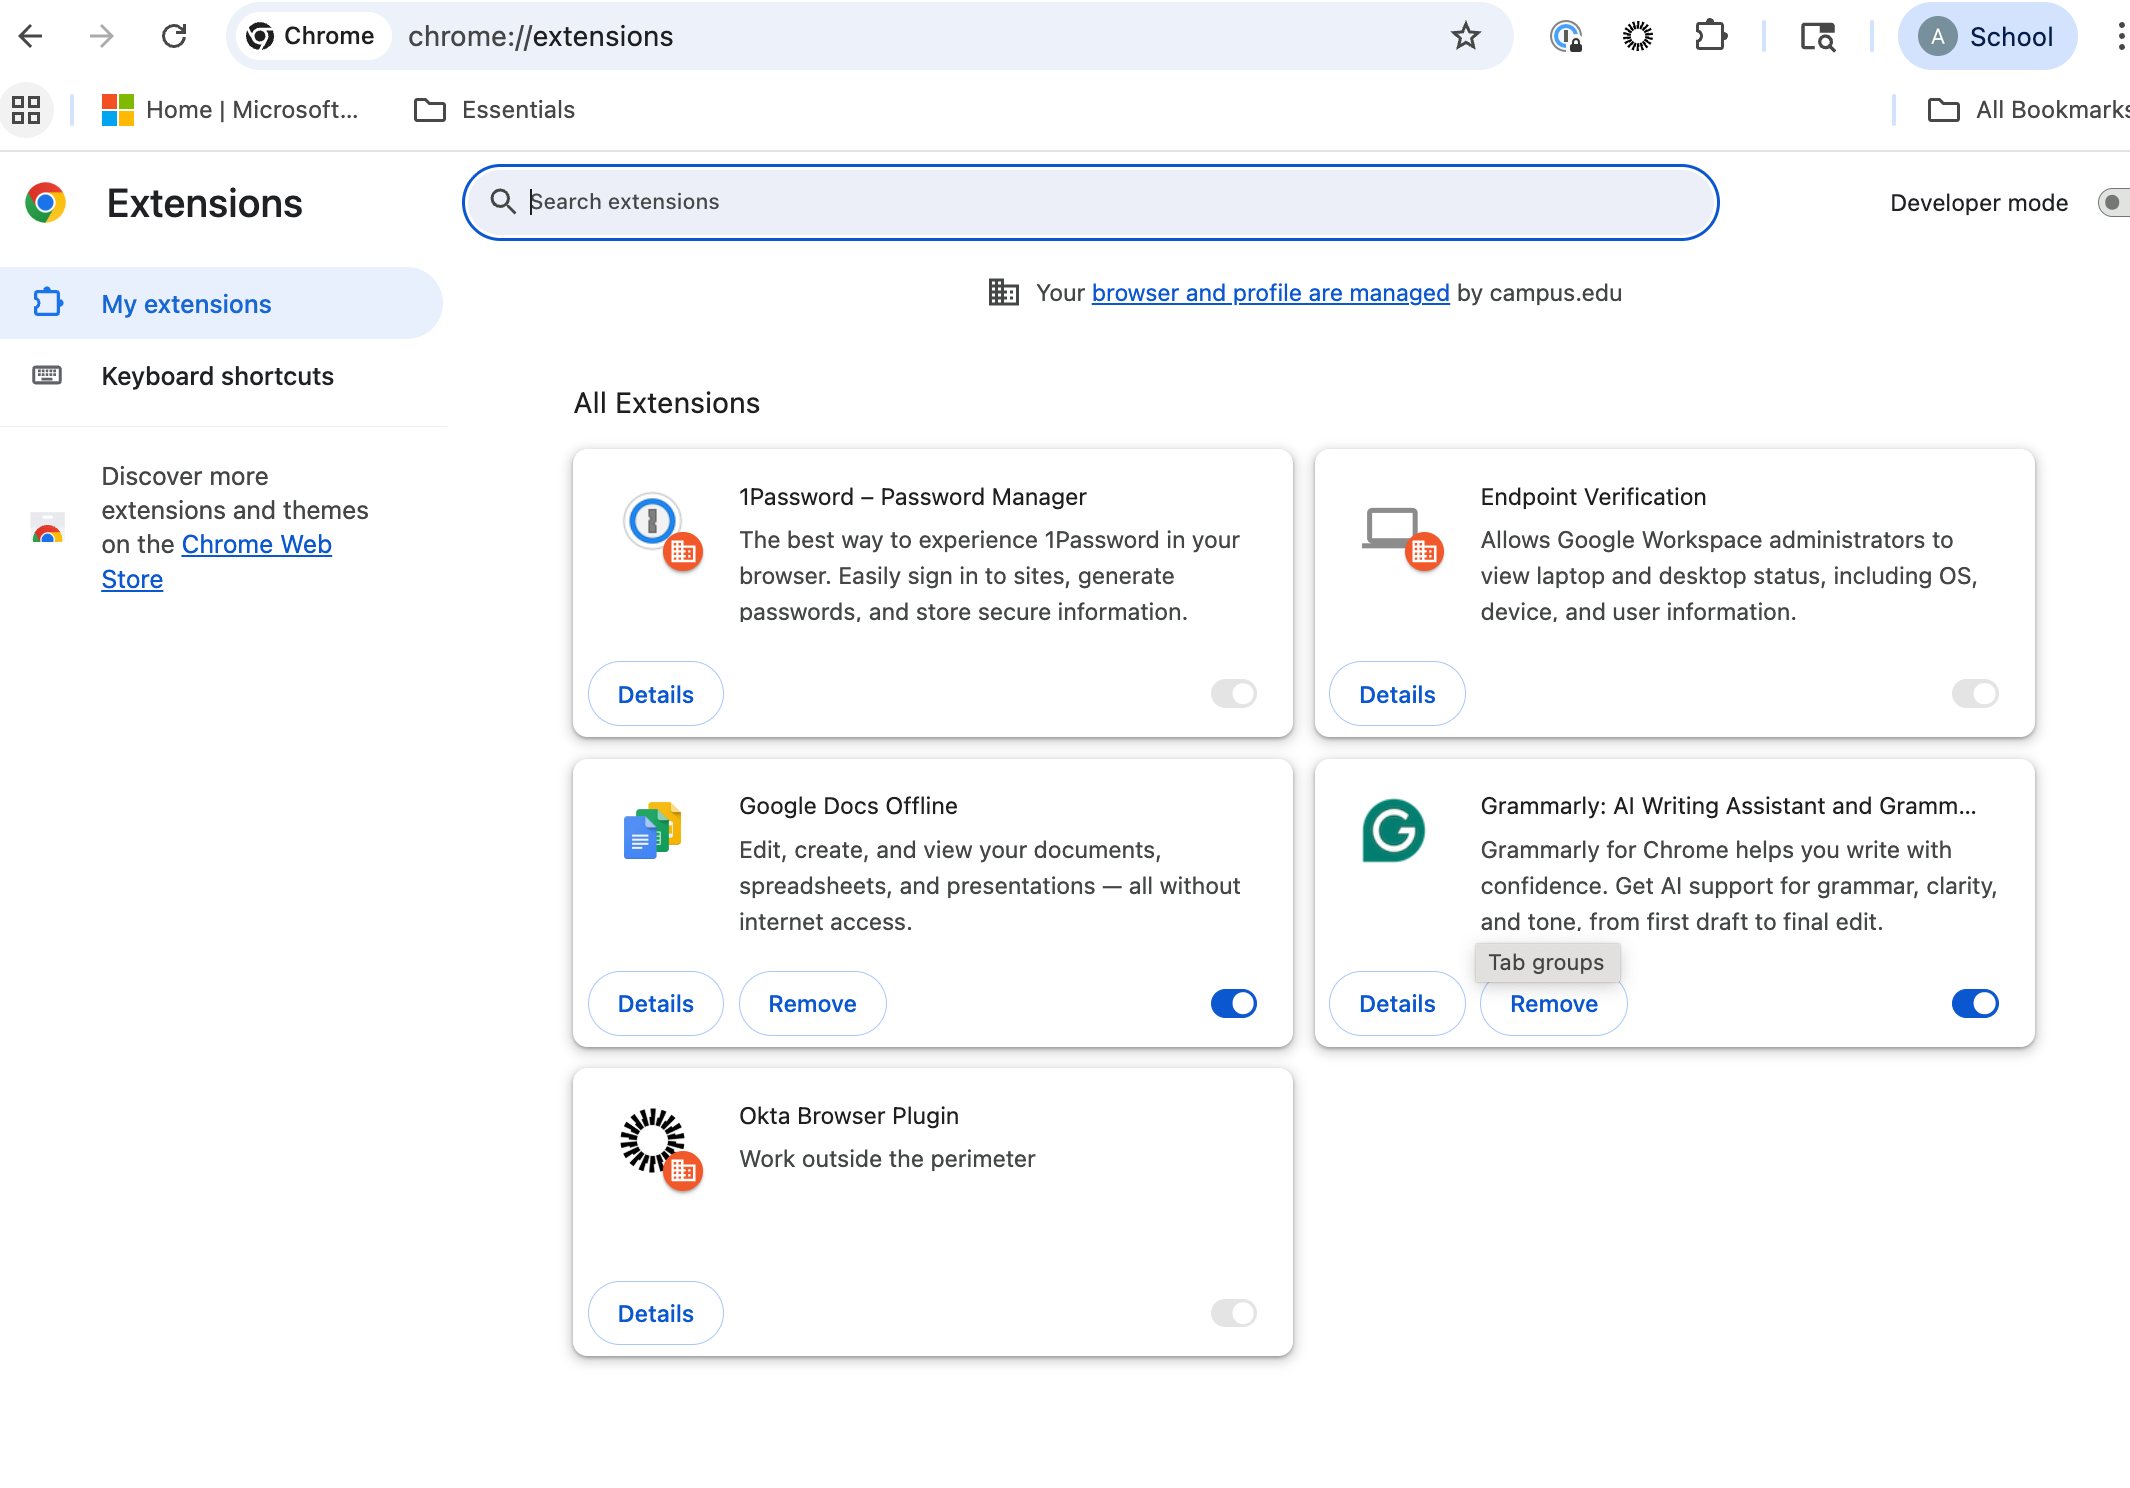Bookmark this page with the star icon
Image resolution: width=2130 pixels, height=1488 pixels.
tap(1465, 37)
